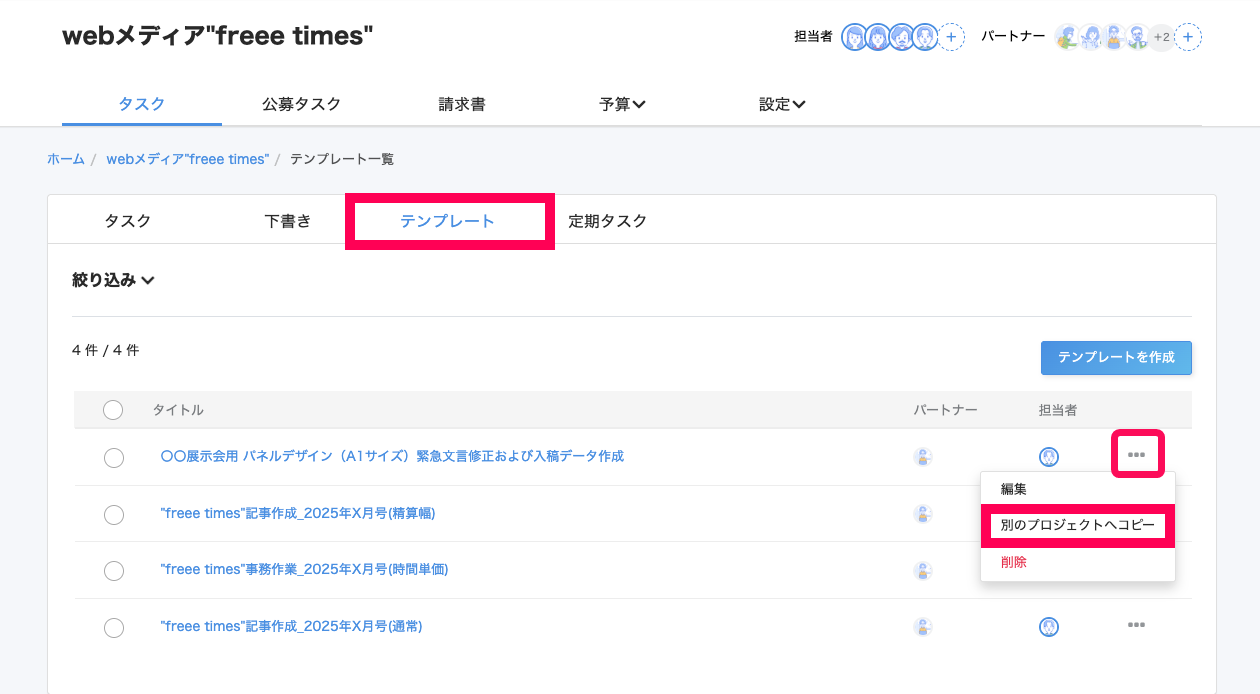The image size is (1260, 694).
Task: Open the 予算 dropdown in top navigation
Action: coord(622,104)
